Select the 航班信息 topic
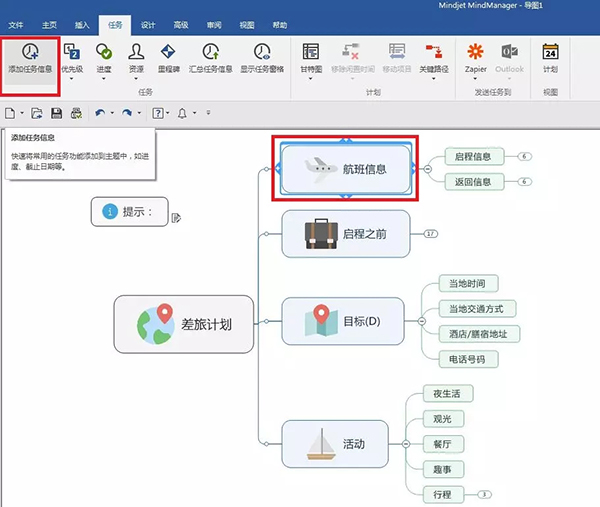The height and width of the screenshot is (507, 600). (346, 169)
